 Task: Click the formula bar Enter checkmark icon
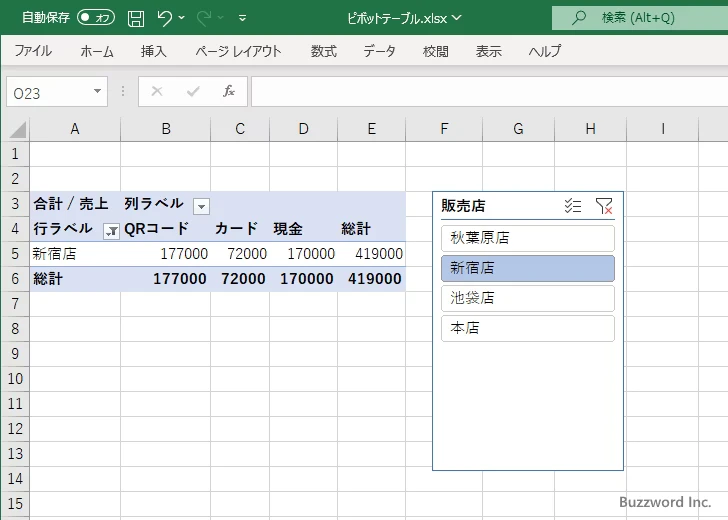(x=193, y=91)
